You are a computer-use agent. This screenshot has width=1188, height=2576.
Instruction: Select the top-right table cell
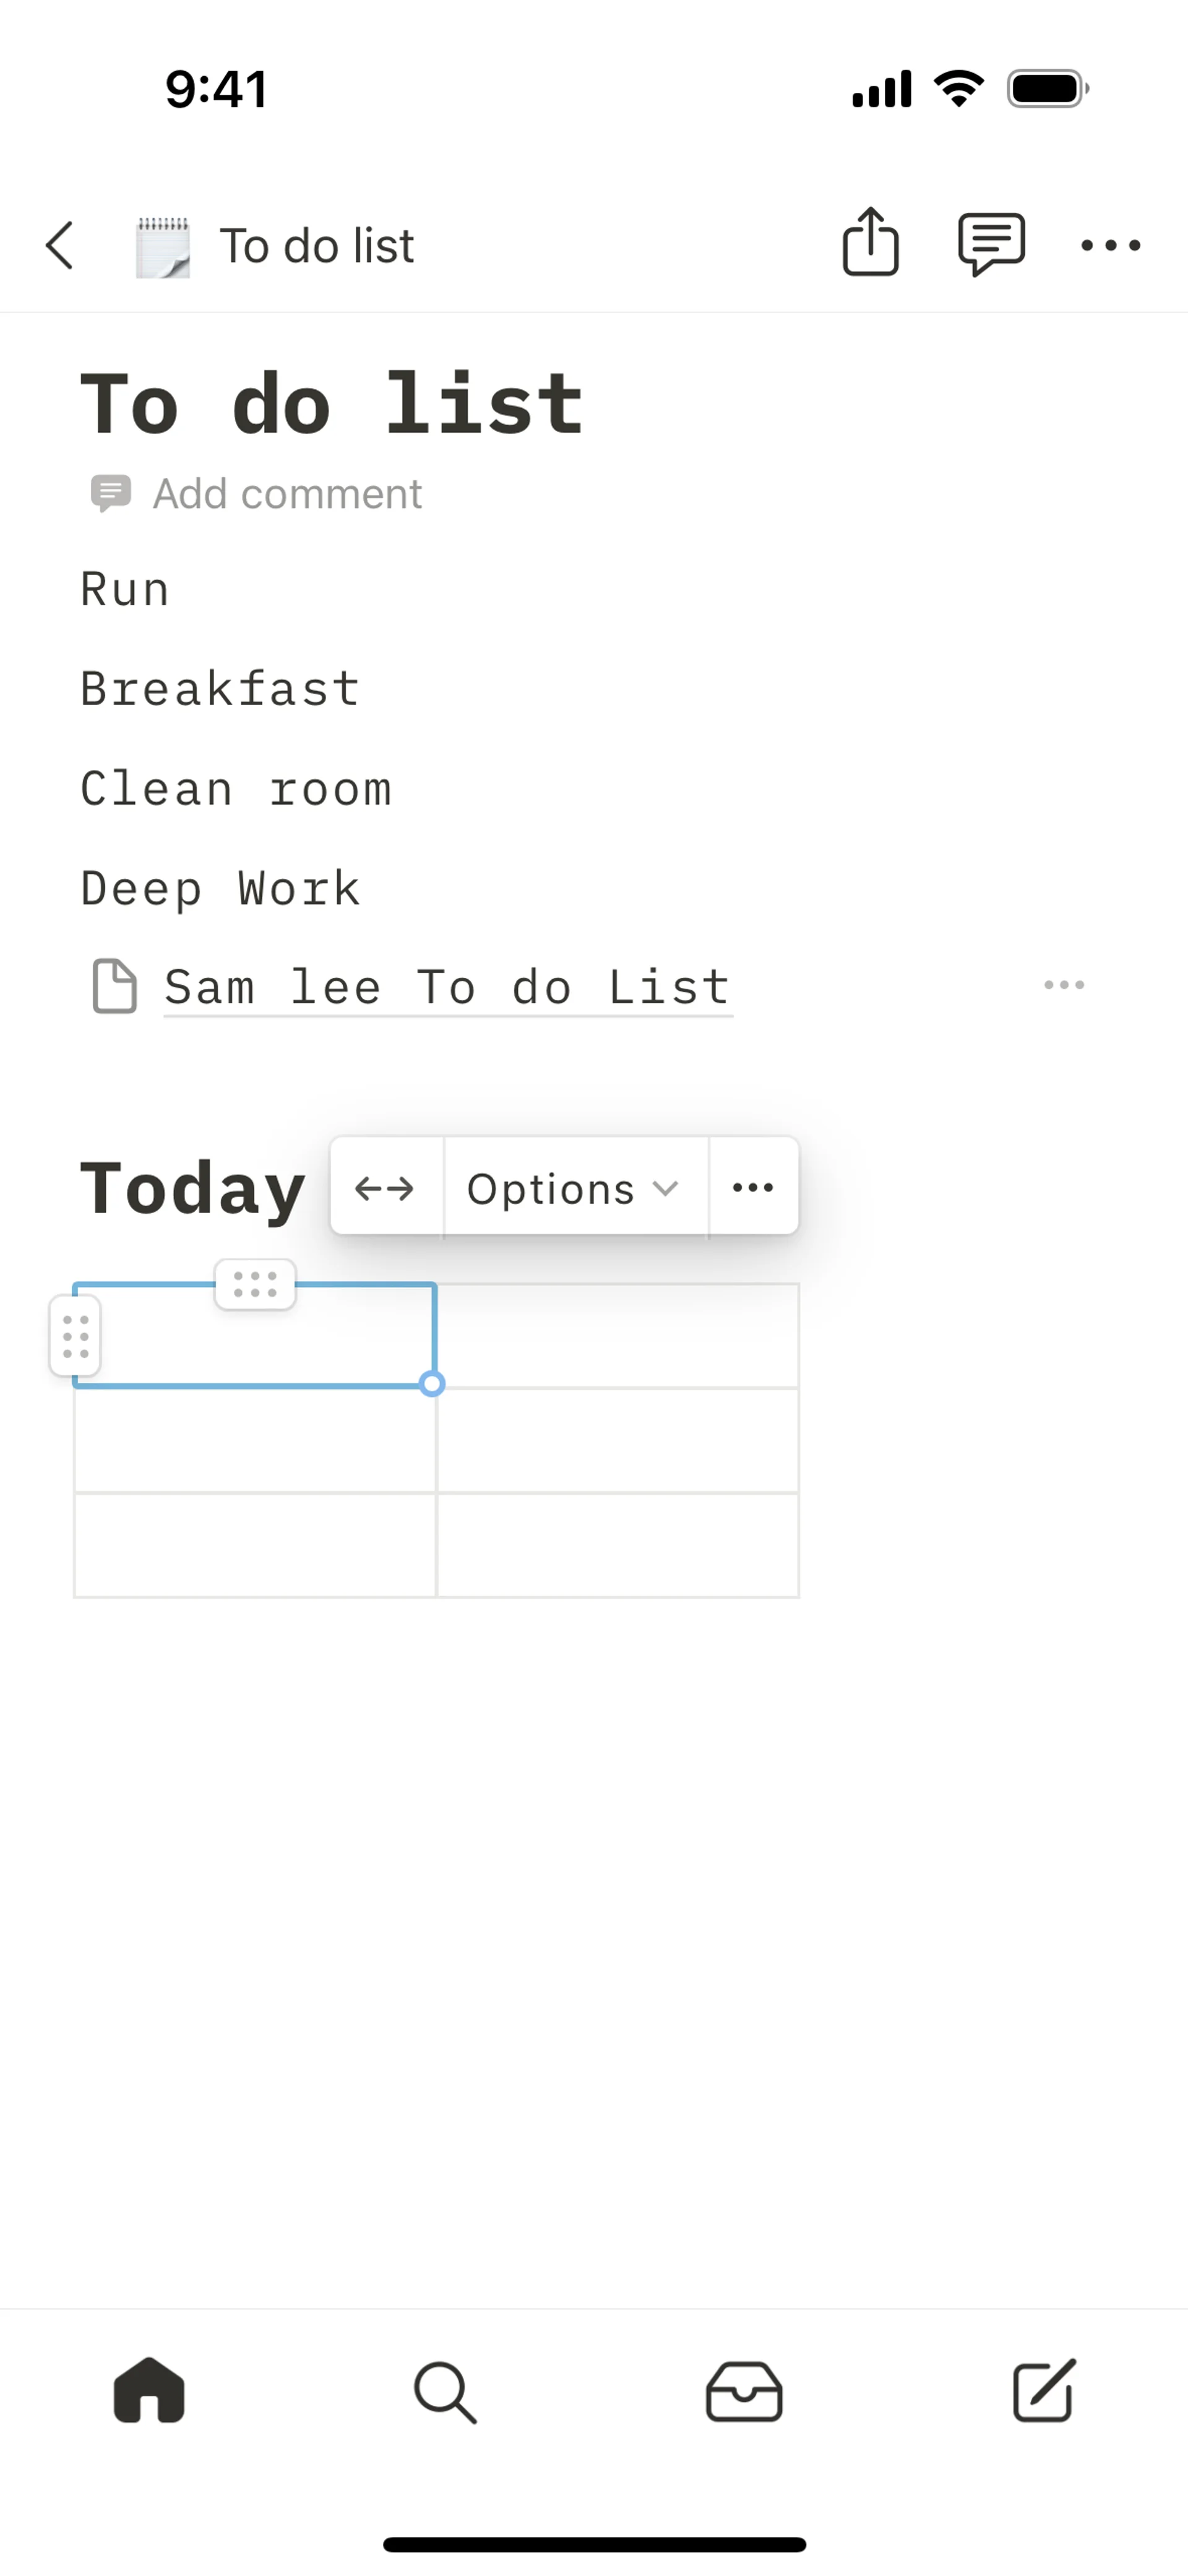618,1336
